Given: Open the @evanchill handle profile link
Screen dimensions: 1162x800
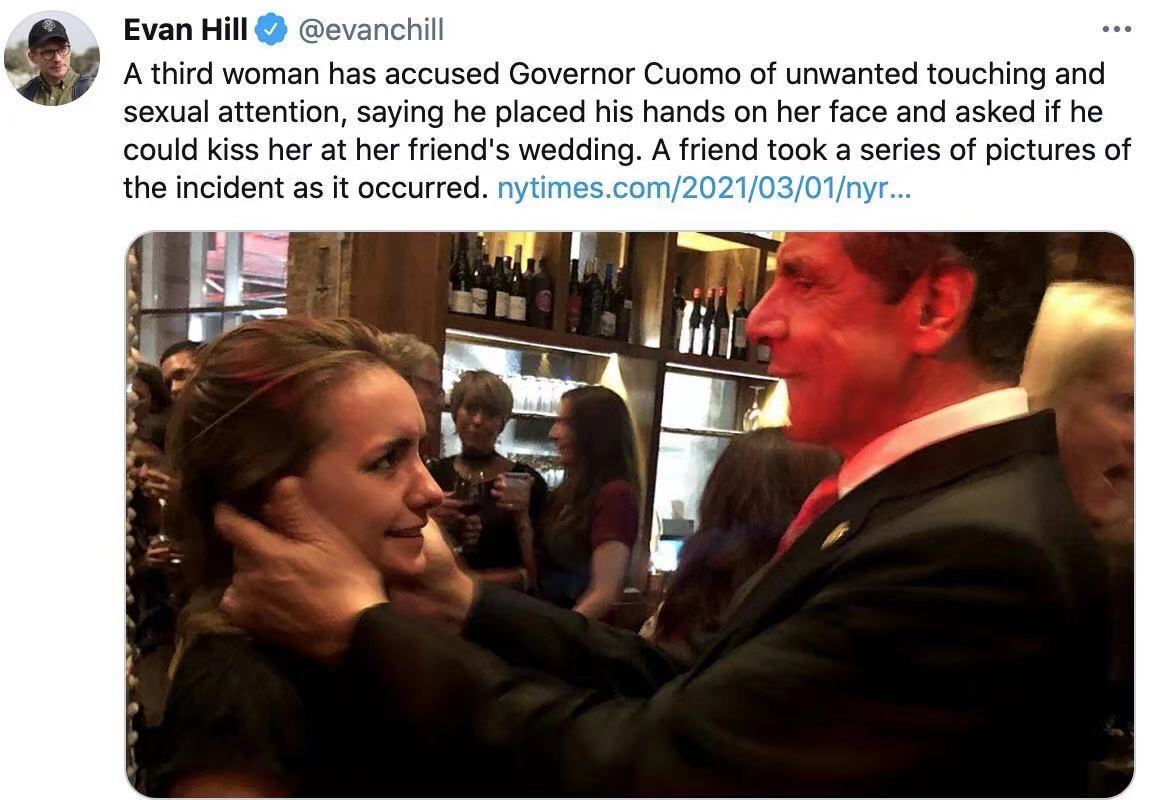Looking at the screenshot, I should (x=371, y=30).
